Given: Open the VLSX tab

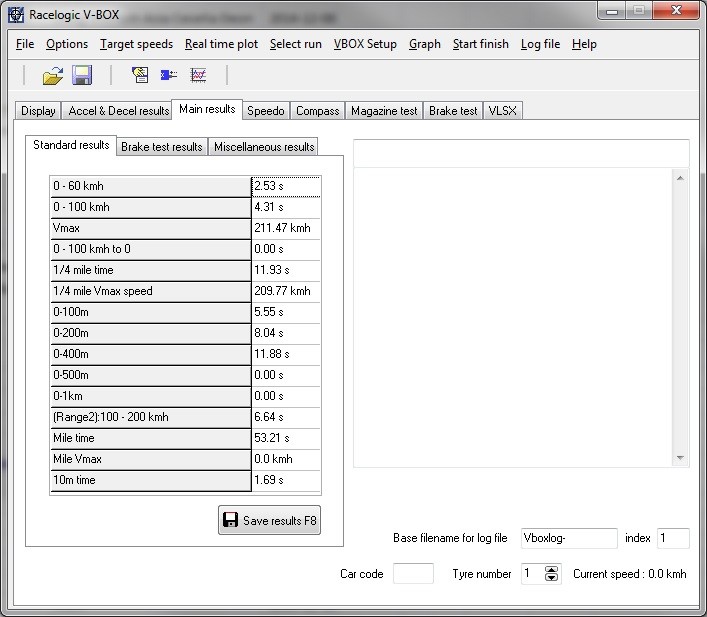Looking at the screenshot, I should click(502, 111).
